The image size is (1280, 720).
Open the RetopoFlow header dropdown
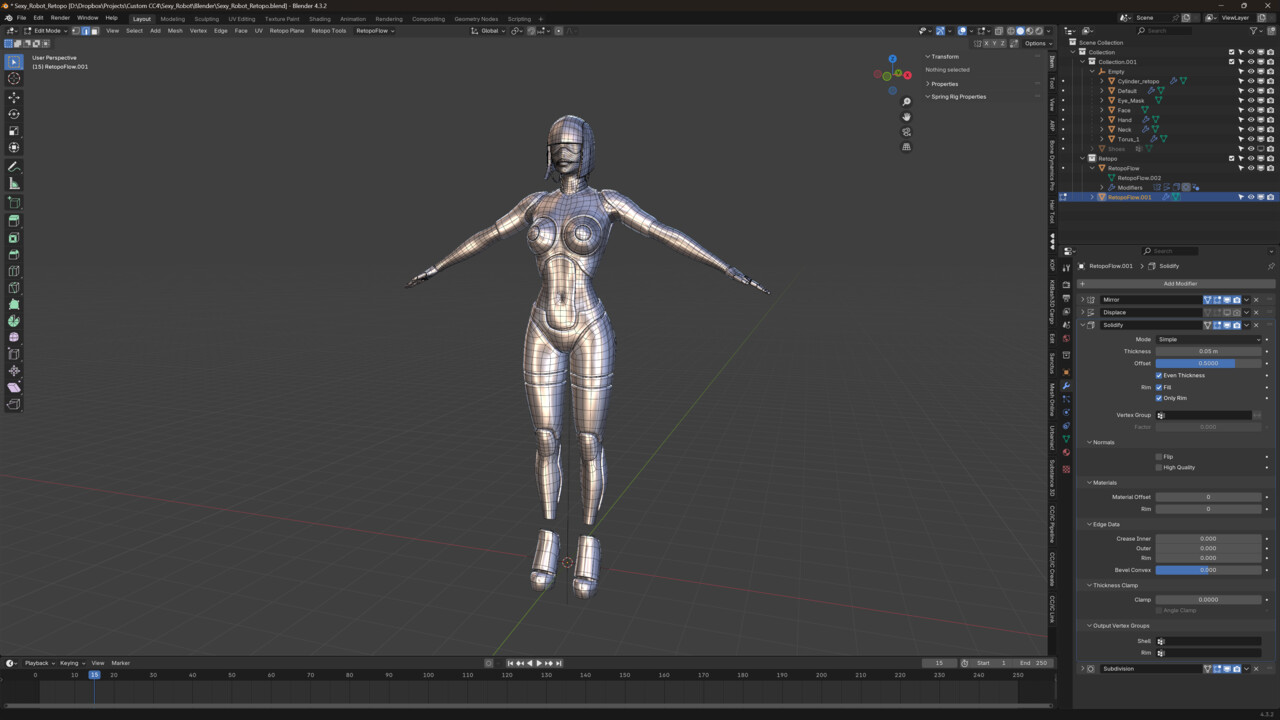[375, 31]
